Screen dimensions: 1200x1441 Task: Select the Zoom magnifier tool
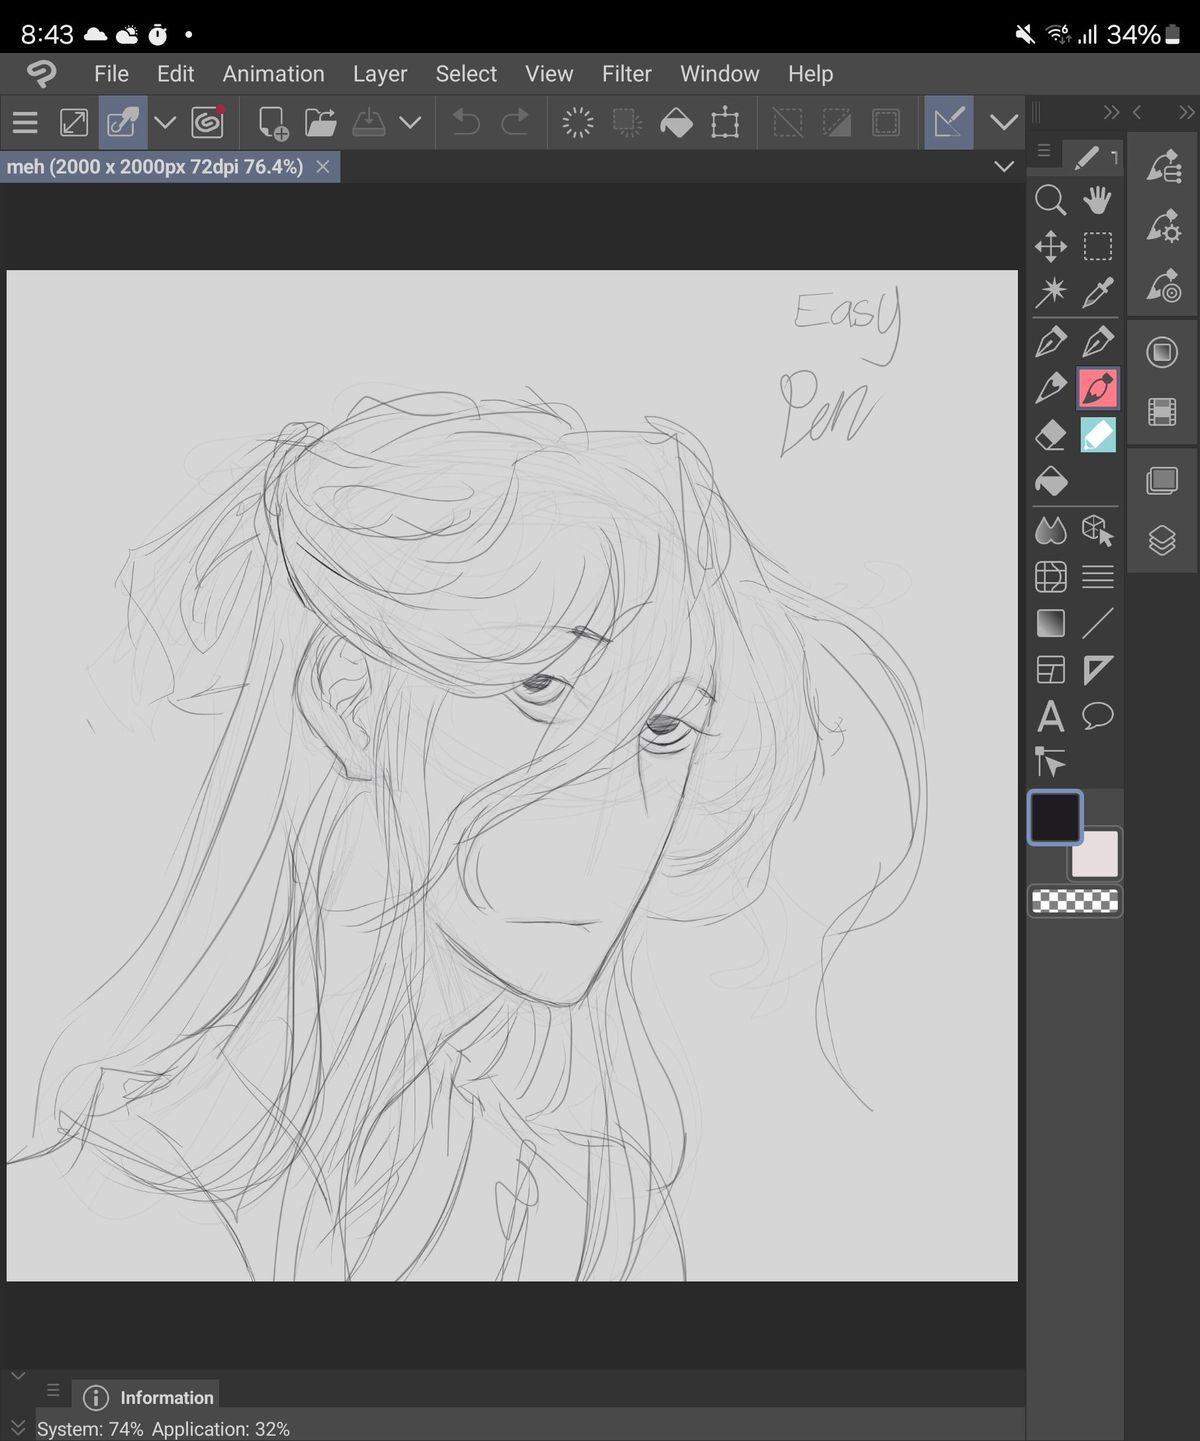click(1050, 200)
